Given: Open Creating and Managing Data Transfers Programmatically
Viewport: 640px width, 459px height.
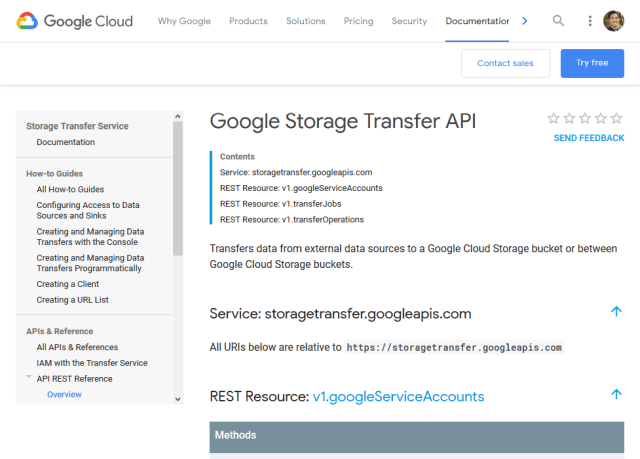Looking at the screenshot, I should 90,263.
